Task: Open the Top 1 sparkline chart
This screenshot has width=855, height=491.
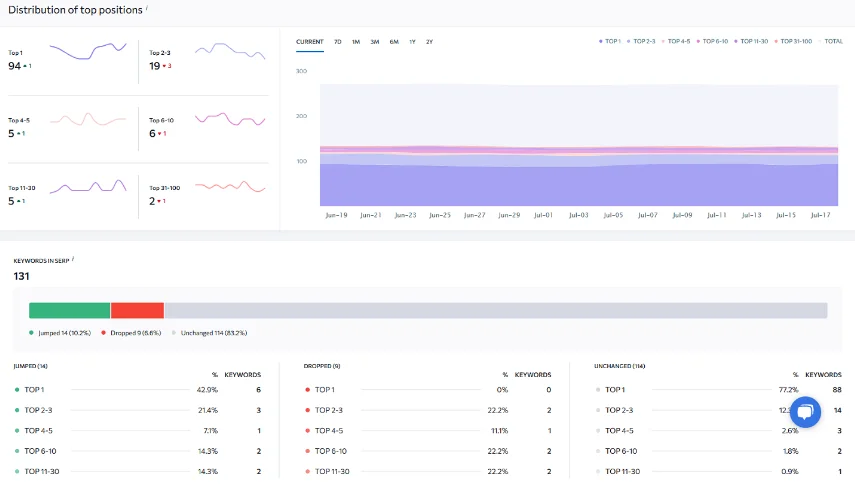Action: coord(88,51)
